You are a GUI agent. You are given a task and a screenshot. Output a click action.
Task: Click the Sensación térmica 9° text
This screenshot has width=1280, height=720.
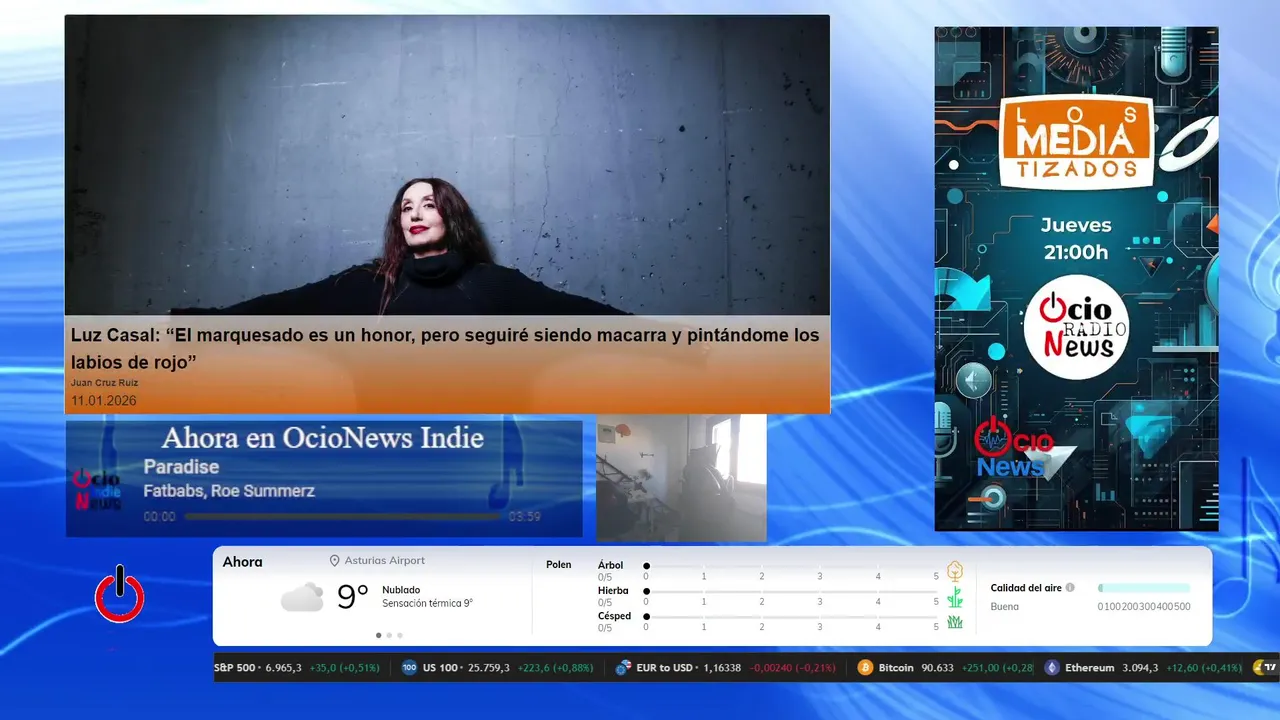(427, 603)
